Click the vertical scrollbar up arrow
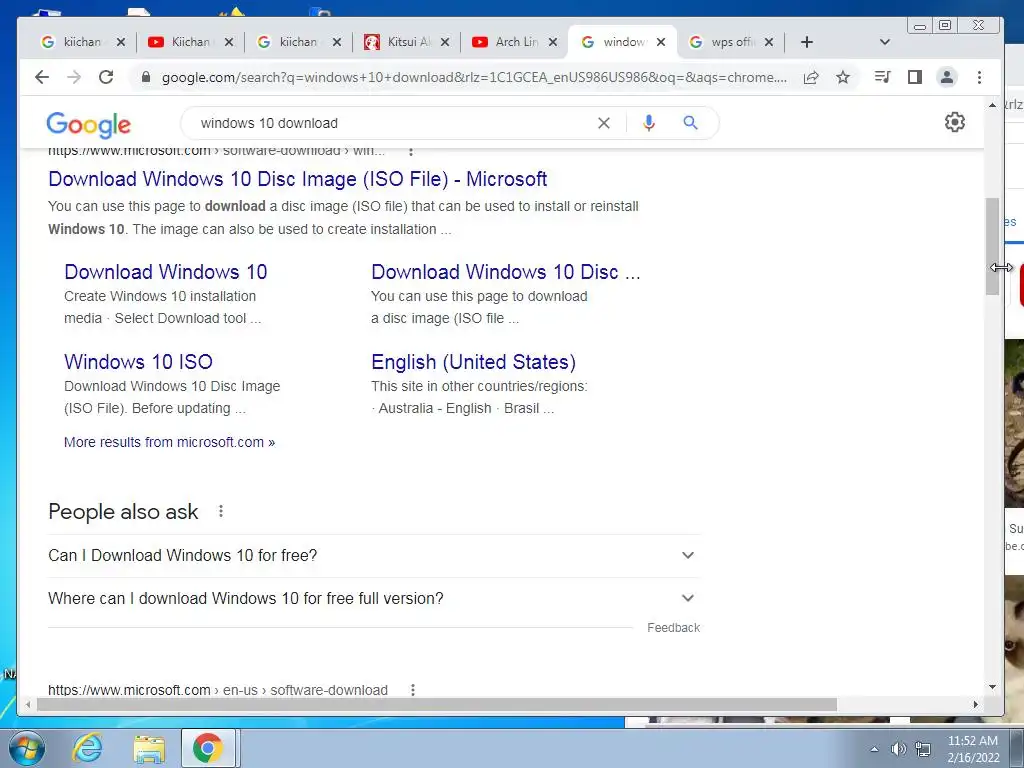Image resolution: width=1024 pixels, height=768 pixels. (x=992, y=104)
